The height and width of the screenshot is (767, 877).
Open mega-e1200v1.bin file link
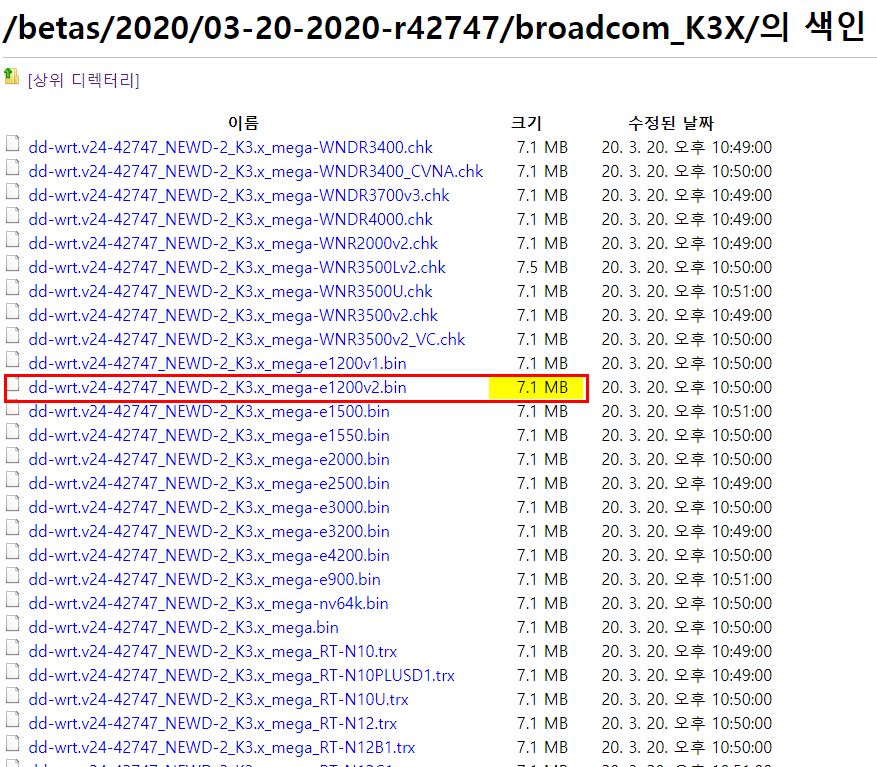click(x=218, y=364)
